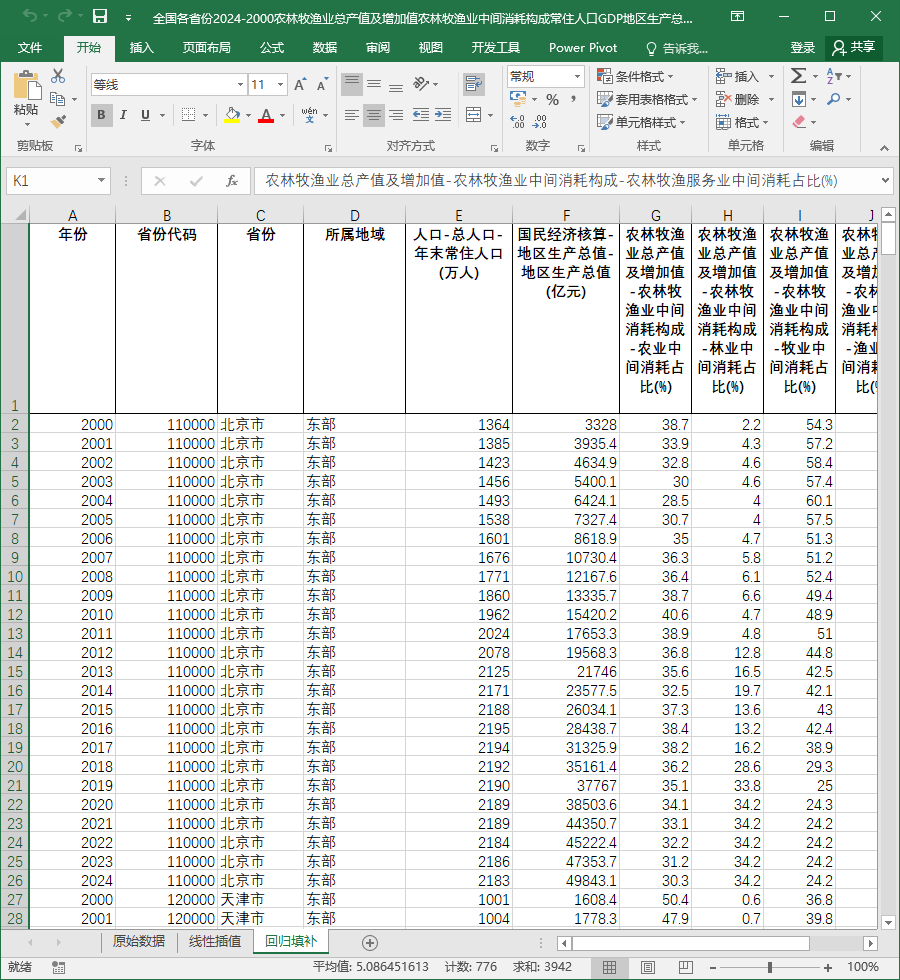
Task: Toggle Italic formatting
Action: pyautogui.click(x=123, y=115)
